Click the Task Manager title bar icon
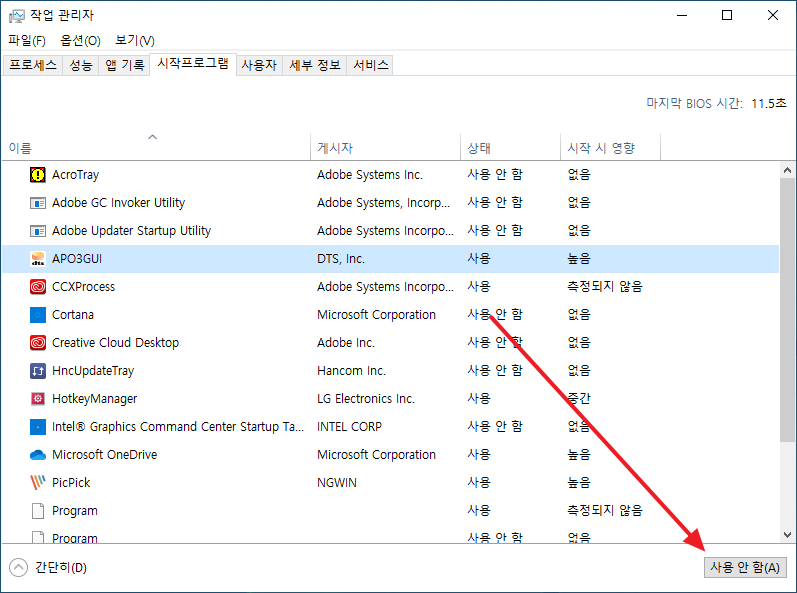797x593 pixels. pyautogui.click(x=16, y=16)
